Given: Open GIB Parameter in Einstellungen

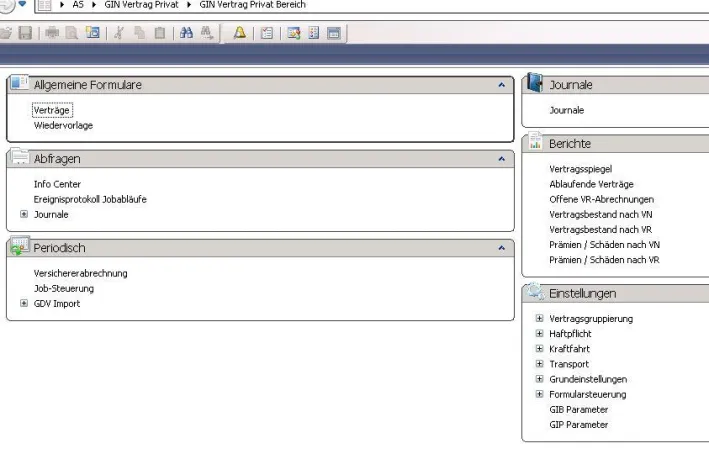Looking at the screenshot, I should point(578,410).
